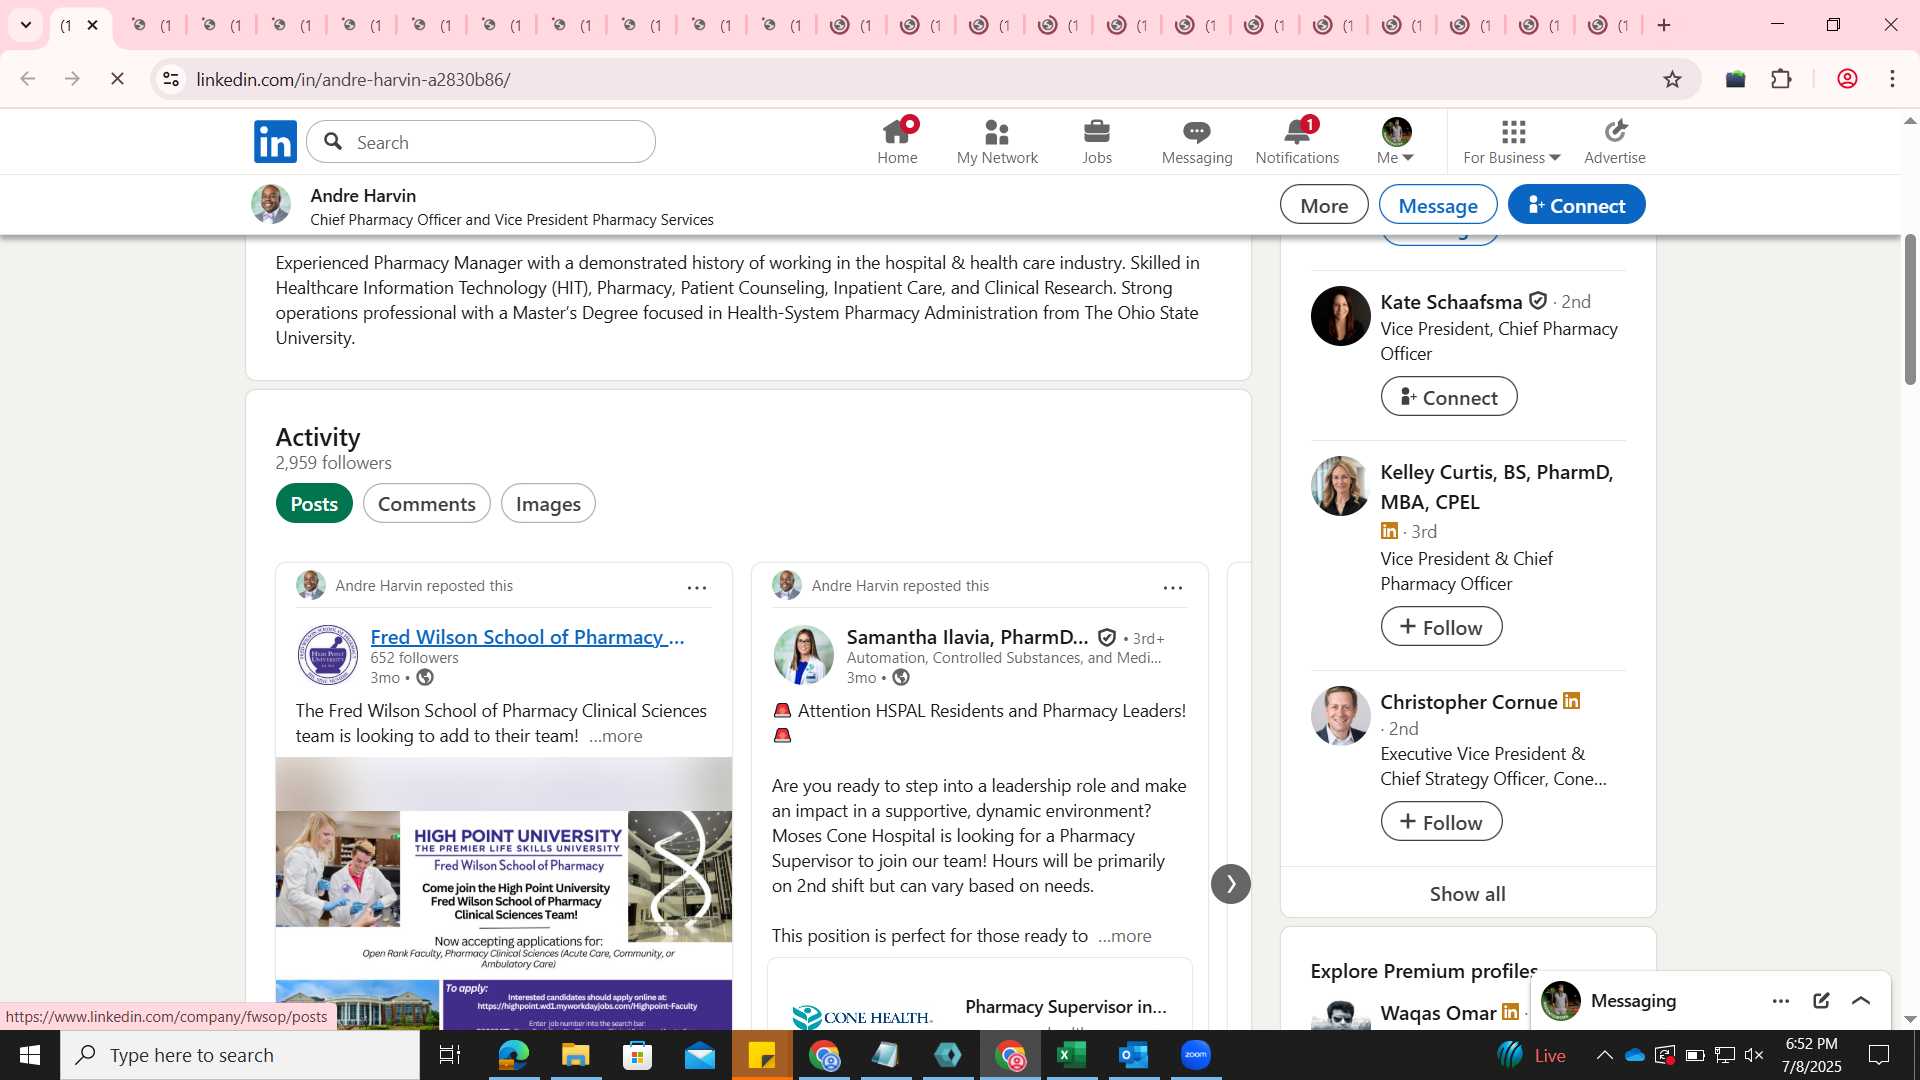
Task: Stop page loading button
Action: tap(117, 79)
